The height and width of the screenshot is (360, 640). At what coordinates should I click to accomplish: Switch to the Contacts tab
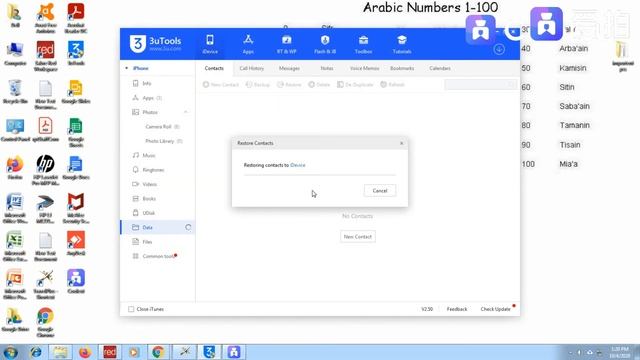click(214, 68)
